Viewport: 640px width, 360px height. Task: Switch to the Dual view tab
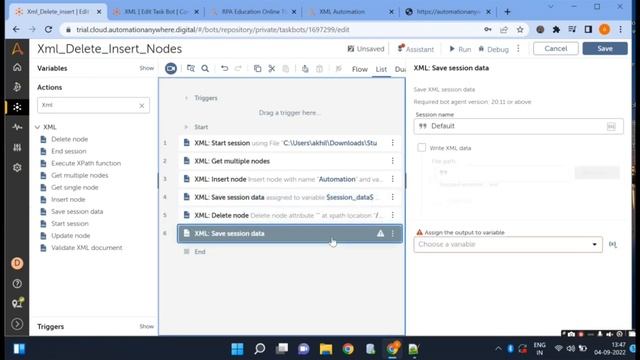(x=400, y=69)
